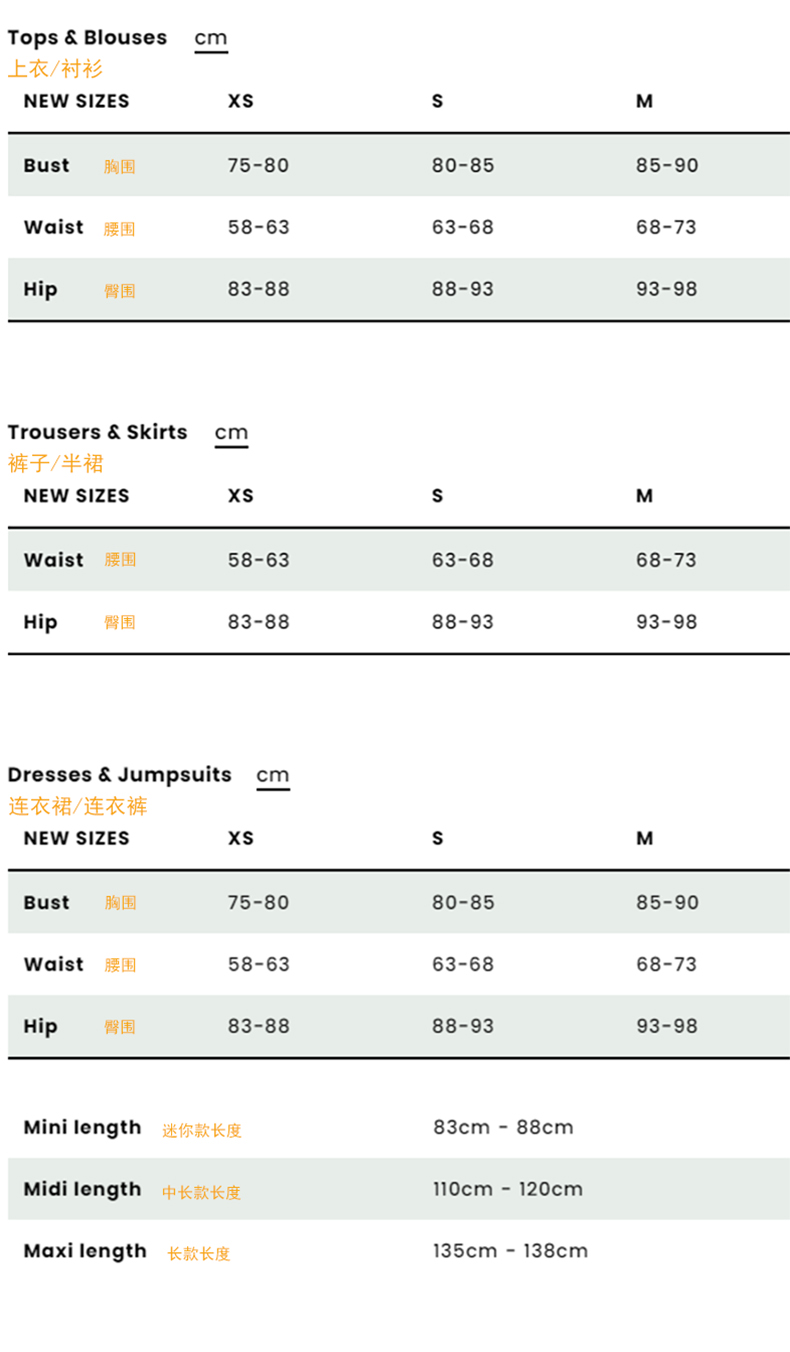Click Waist 63-68 cell in Tops table
The image size is (790, 1352).
pyautogui.click(x=463, y=227)
